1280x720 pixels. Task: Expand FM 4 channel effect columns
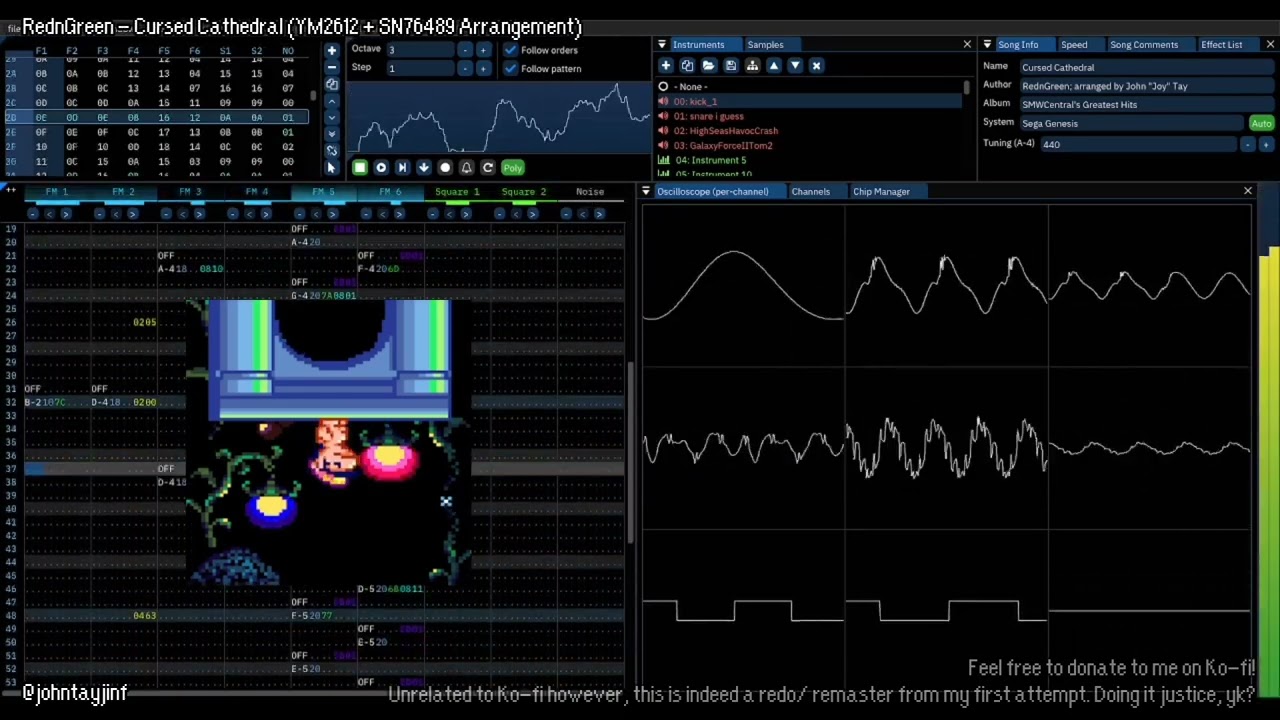(x=265, y=214)
